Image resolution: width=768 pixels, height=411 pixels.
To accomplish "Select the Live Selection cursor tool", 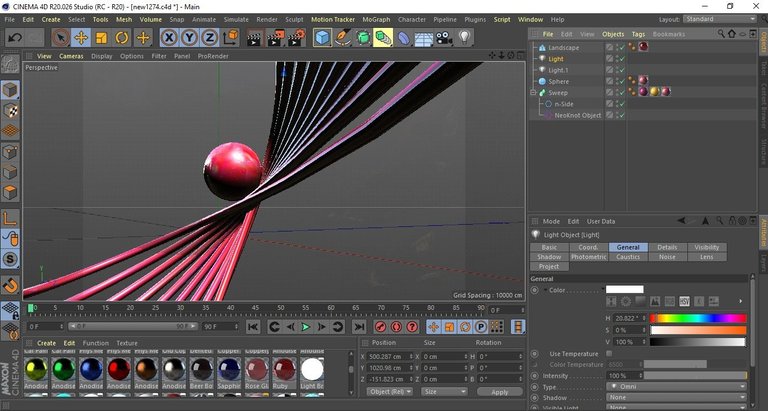I will 61,38.
